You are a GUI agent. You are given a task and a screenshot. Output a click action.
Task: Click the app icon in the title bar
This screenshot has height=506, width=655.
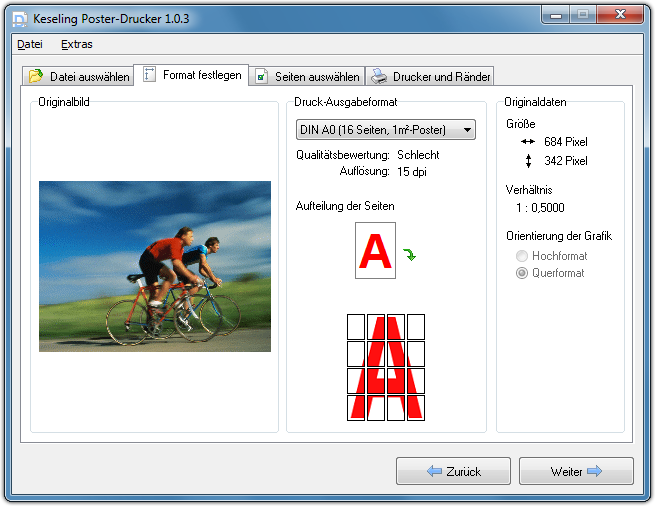[x=19, y=19]
